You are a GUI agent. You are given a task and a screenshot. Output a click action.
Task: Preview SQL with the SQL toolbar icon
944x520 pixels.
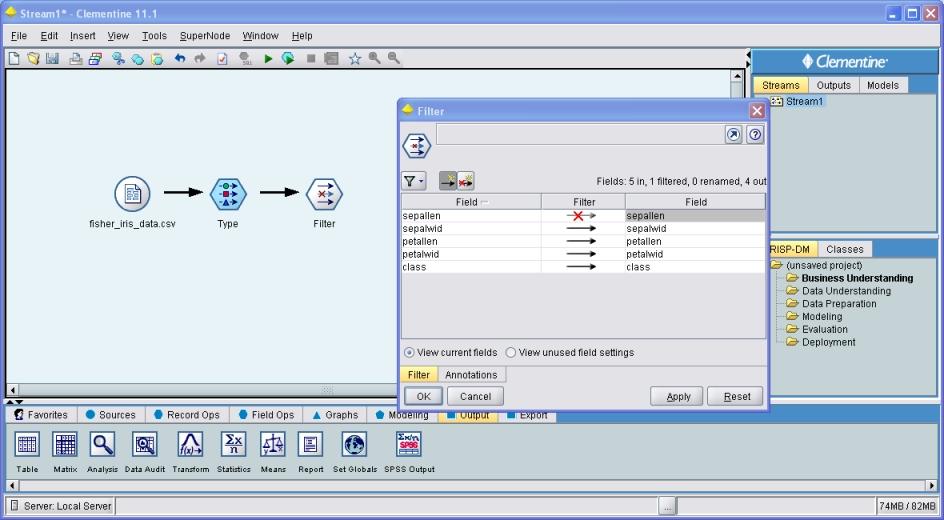245,58
